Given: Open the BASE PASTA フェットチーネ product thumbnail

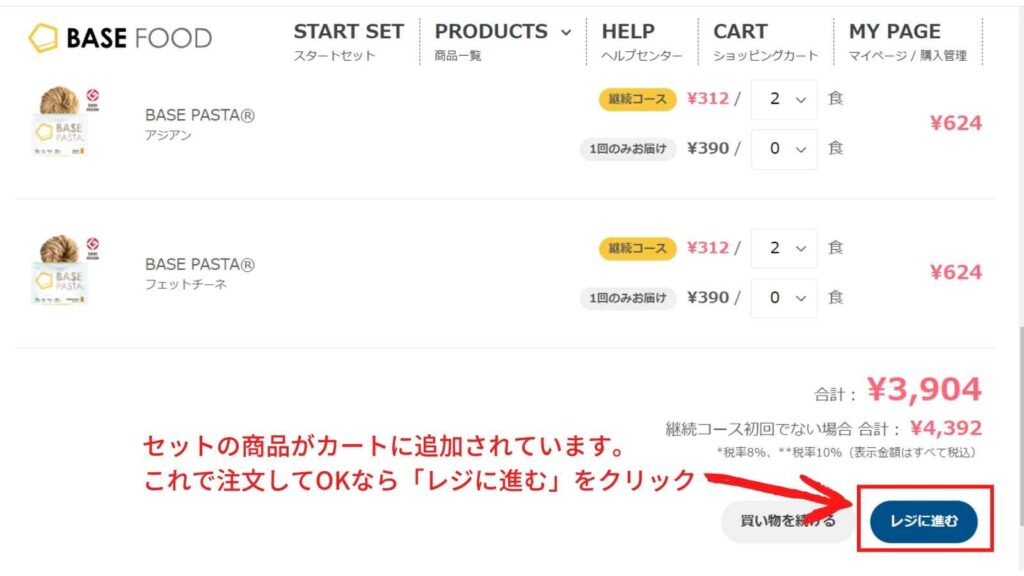Looking at the screenshot, I should point(59,270).
